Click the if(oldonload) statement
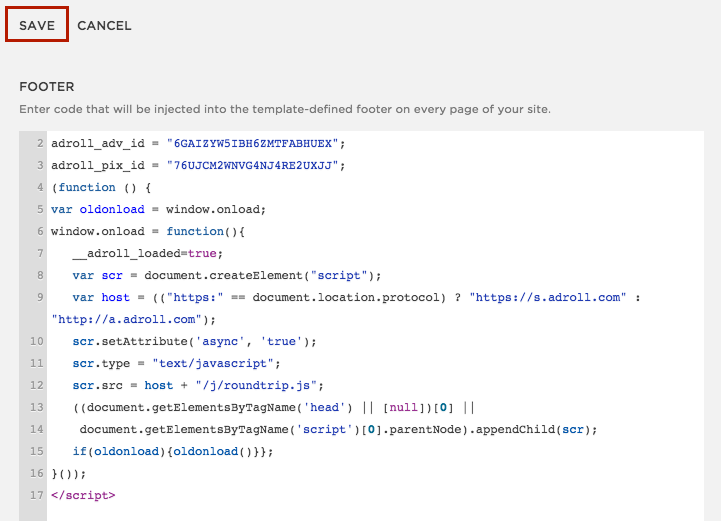Viewport: 721px width, 521px height. click(173, 452)
